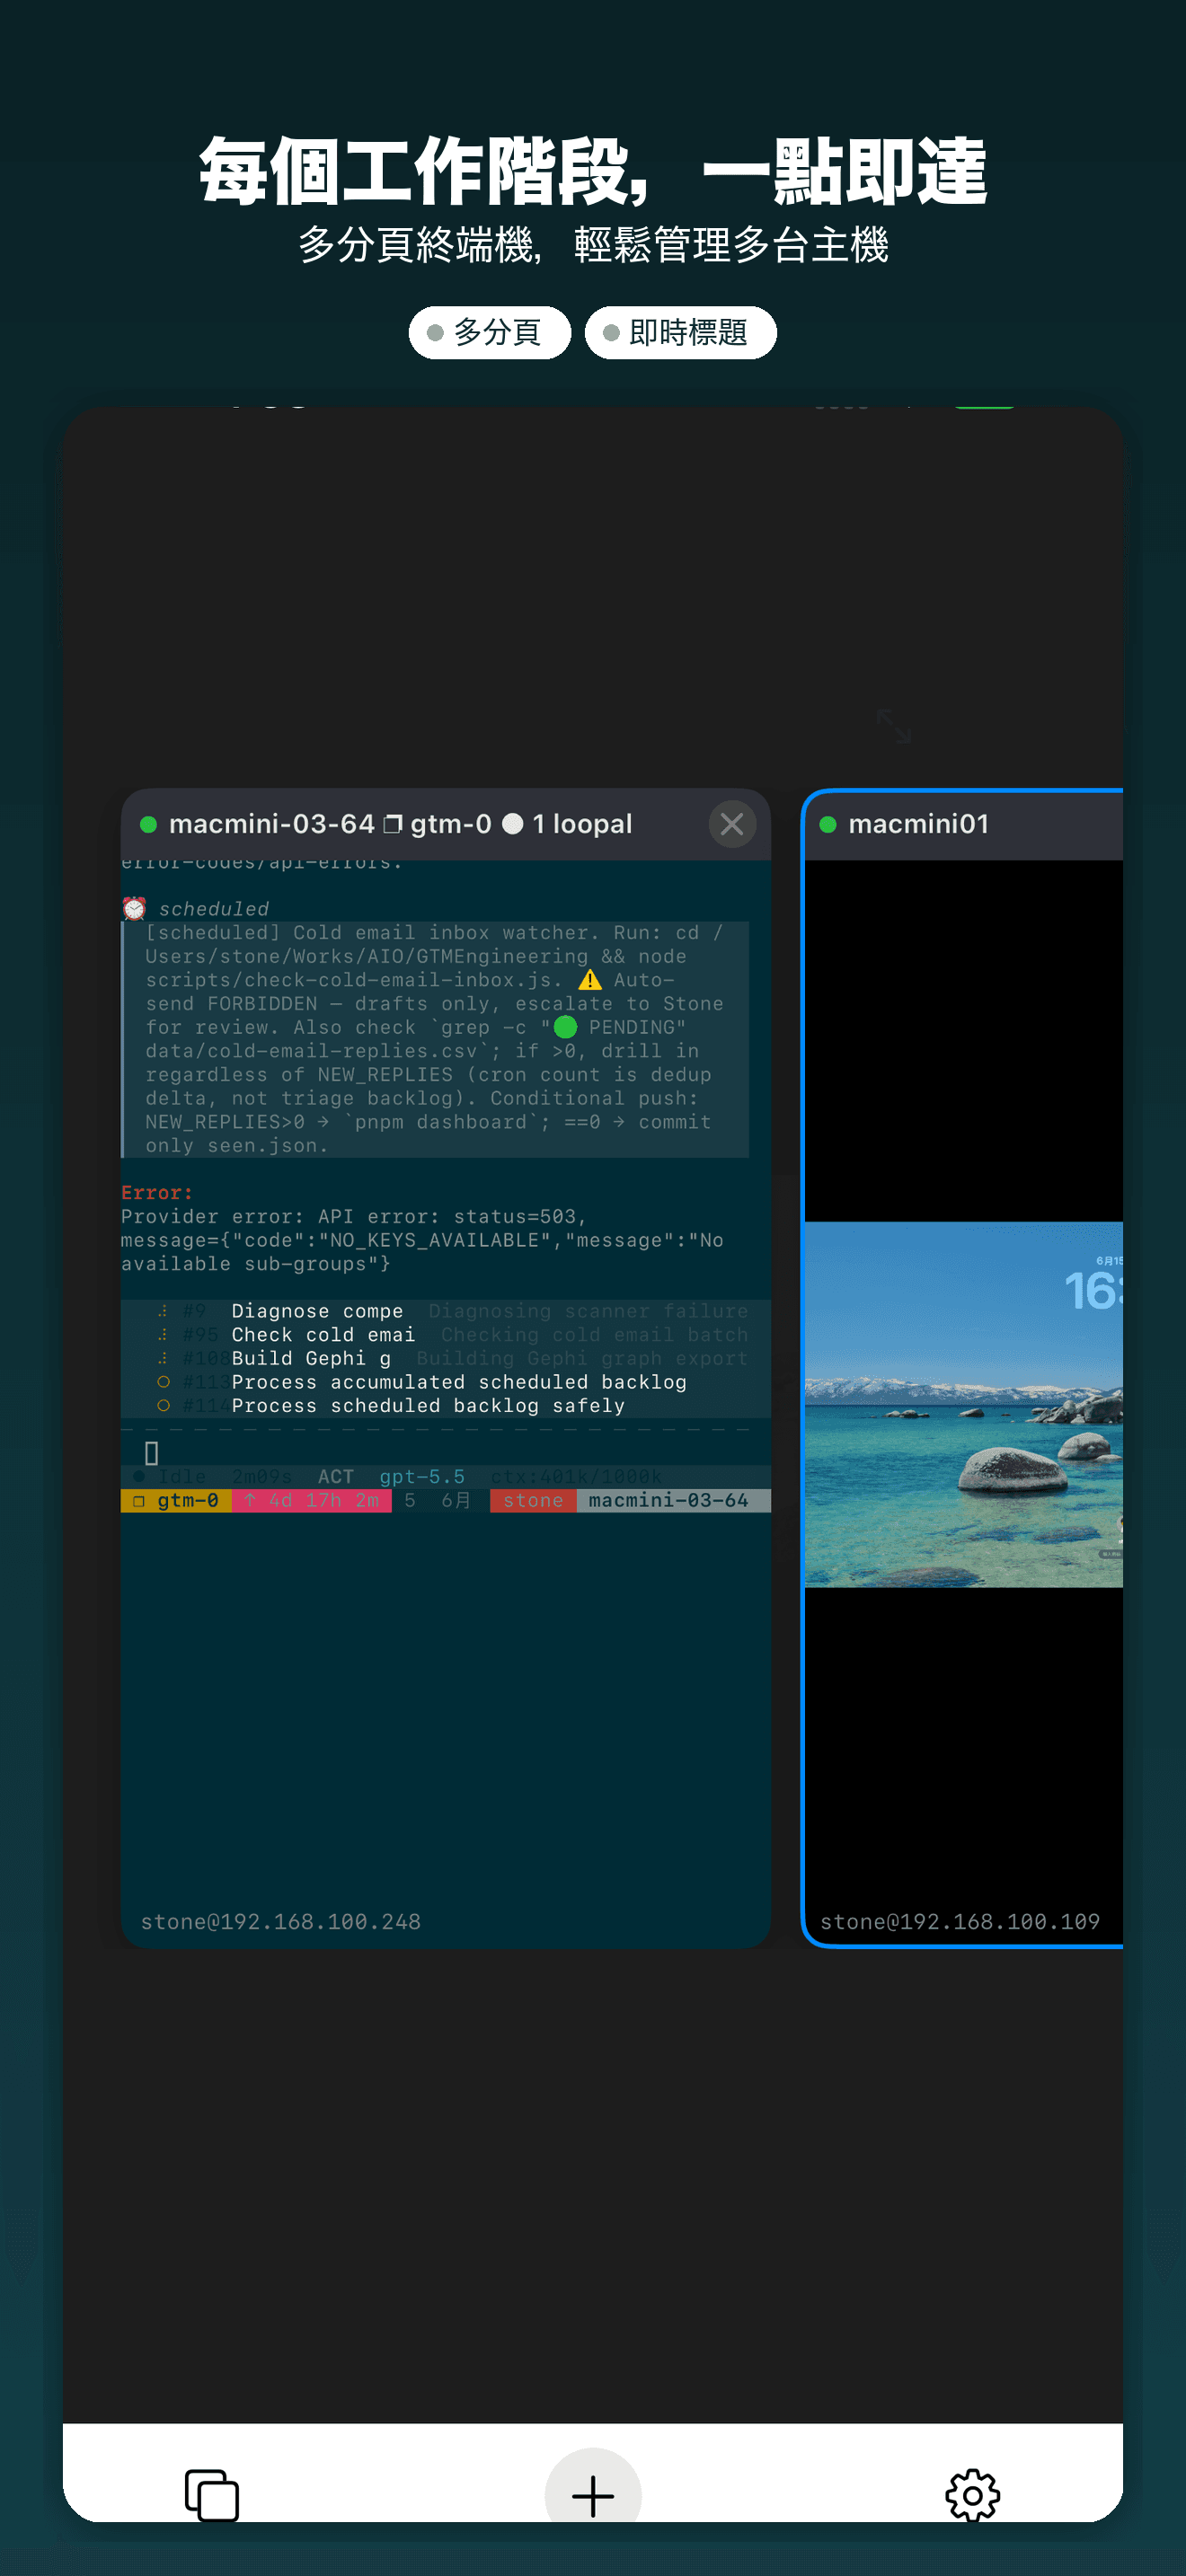Click the 'gtm-0' yellow status segment
Viewport: 1186px width, 2576px height.
click(176, 1500)
